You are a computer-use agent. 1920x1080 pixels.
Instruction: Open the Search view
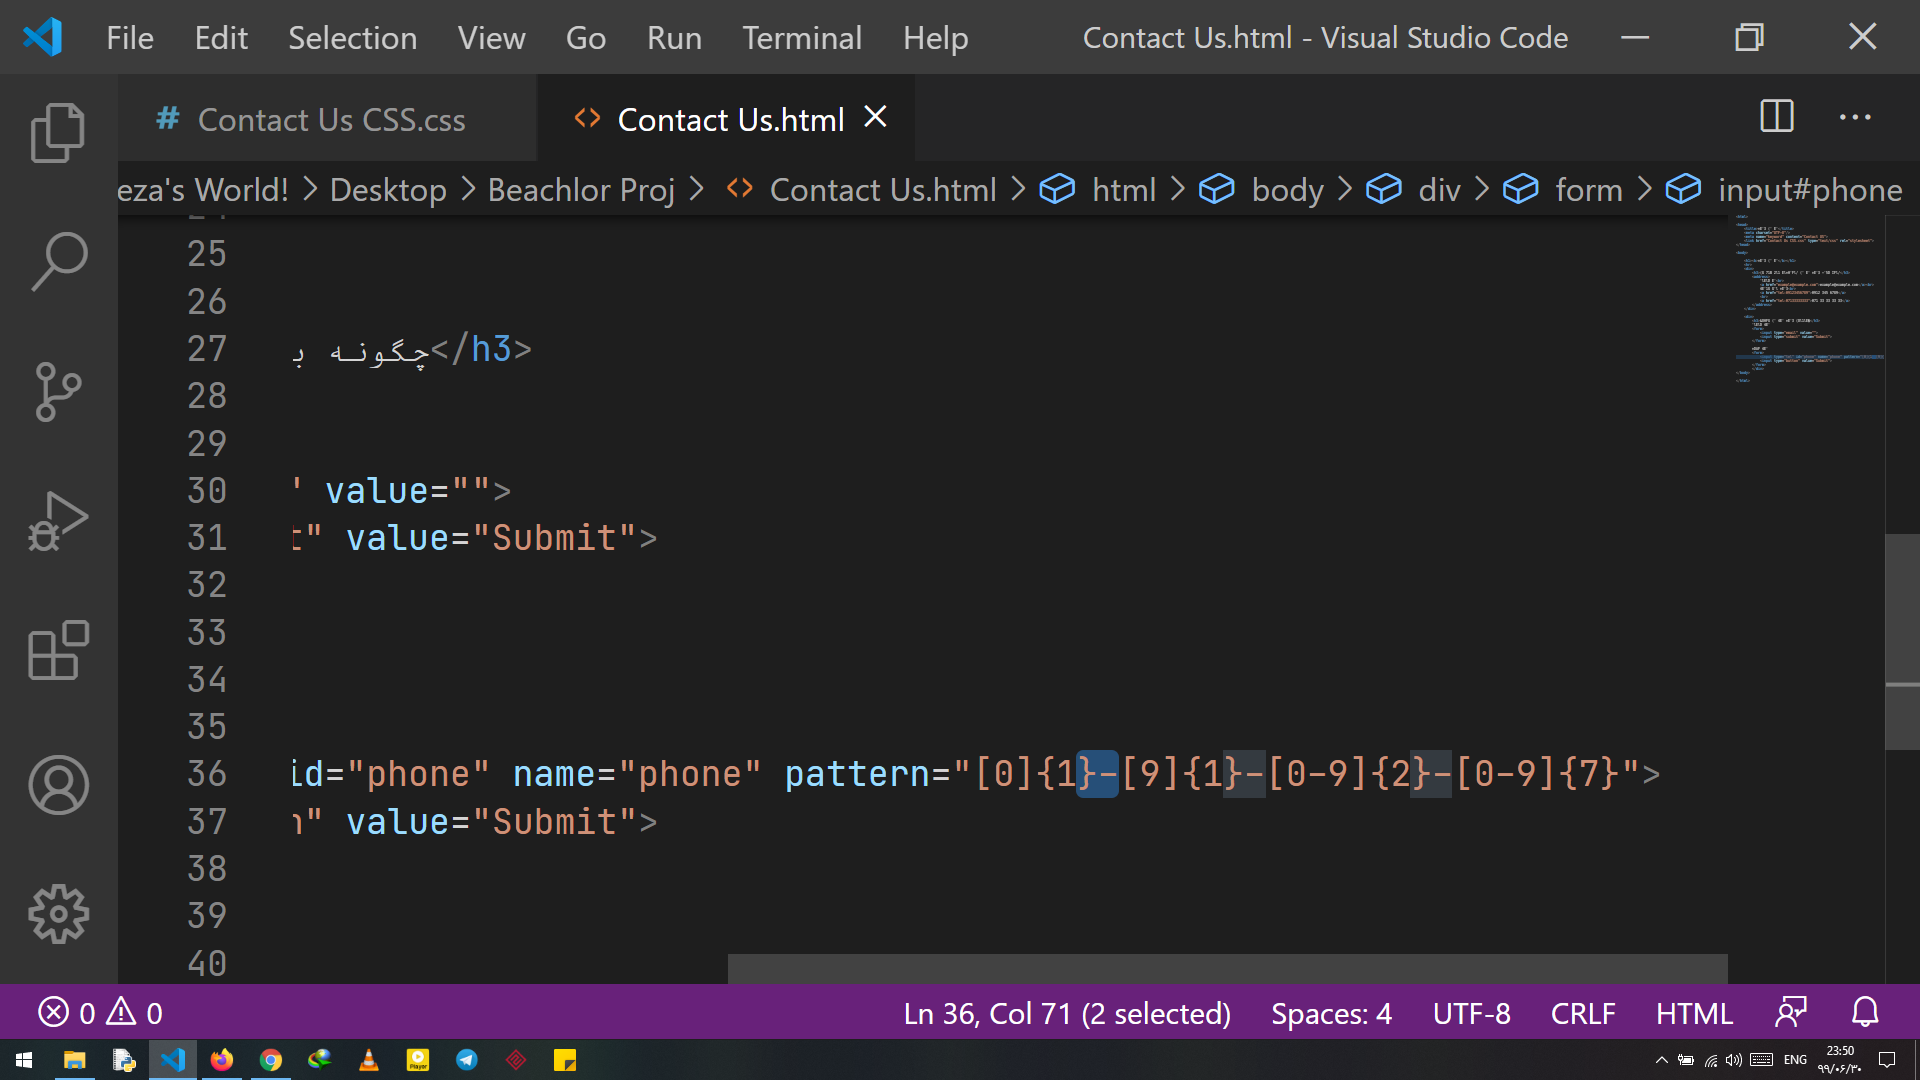(58, 262)
